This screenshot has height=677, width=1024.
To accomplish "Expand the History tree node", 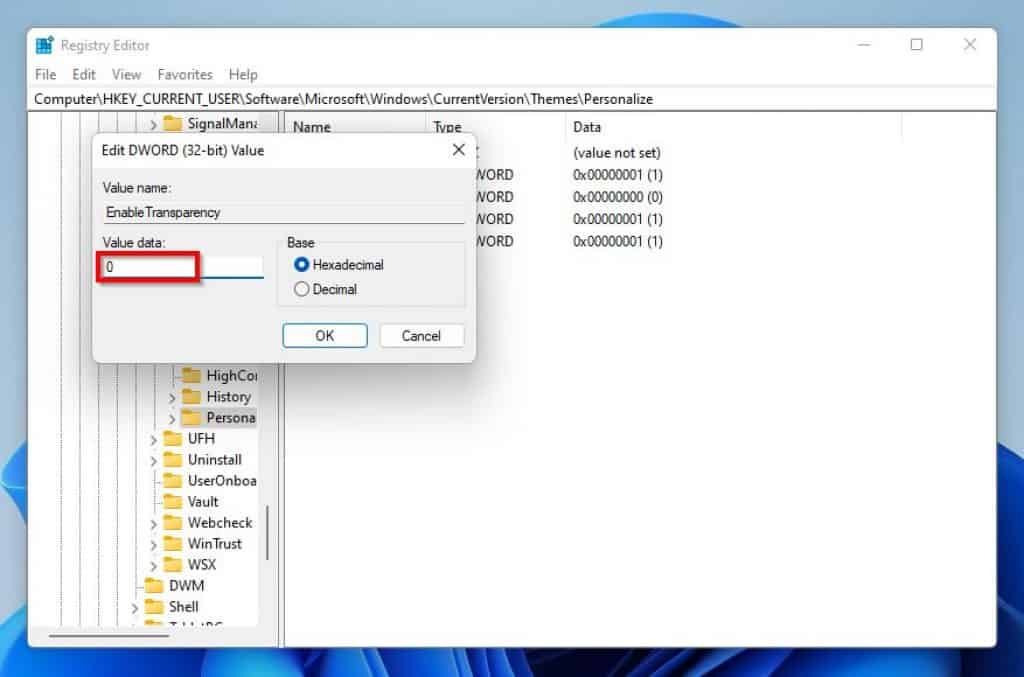I will [172, 398].
